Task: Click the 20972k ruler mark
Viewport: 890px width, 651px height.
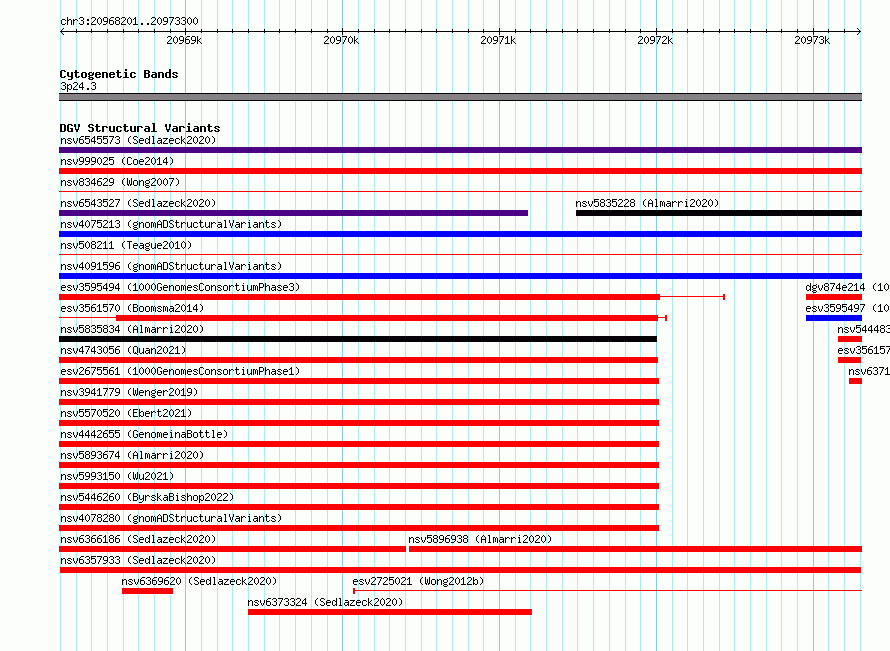Action: pyautogui.click(x=655, y=40)
